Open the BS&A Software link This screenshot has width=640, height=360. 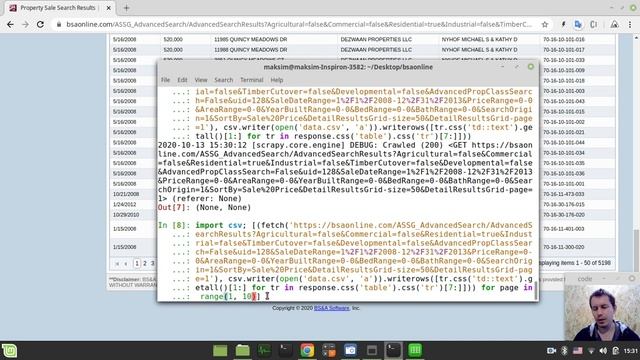click(331, 308)
